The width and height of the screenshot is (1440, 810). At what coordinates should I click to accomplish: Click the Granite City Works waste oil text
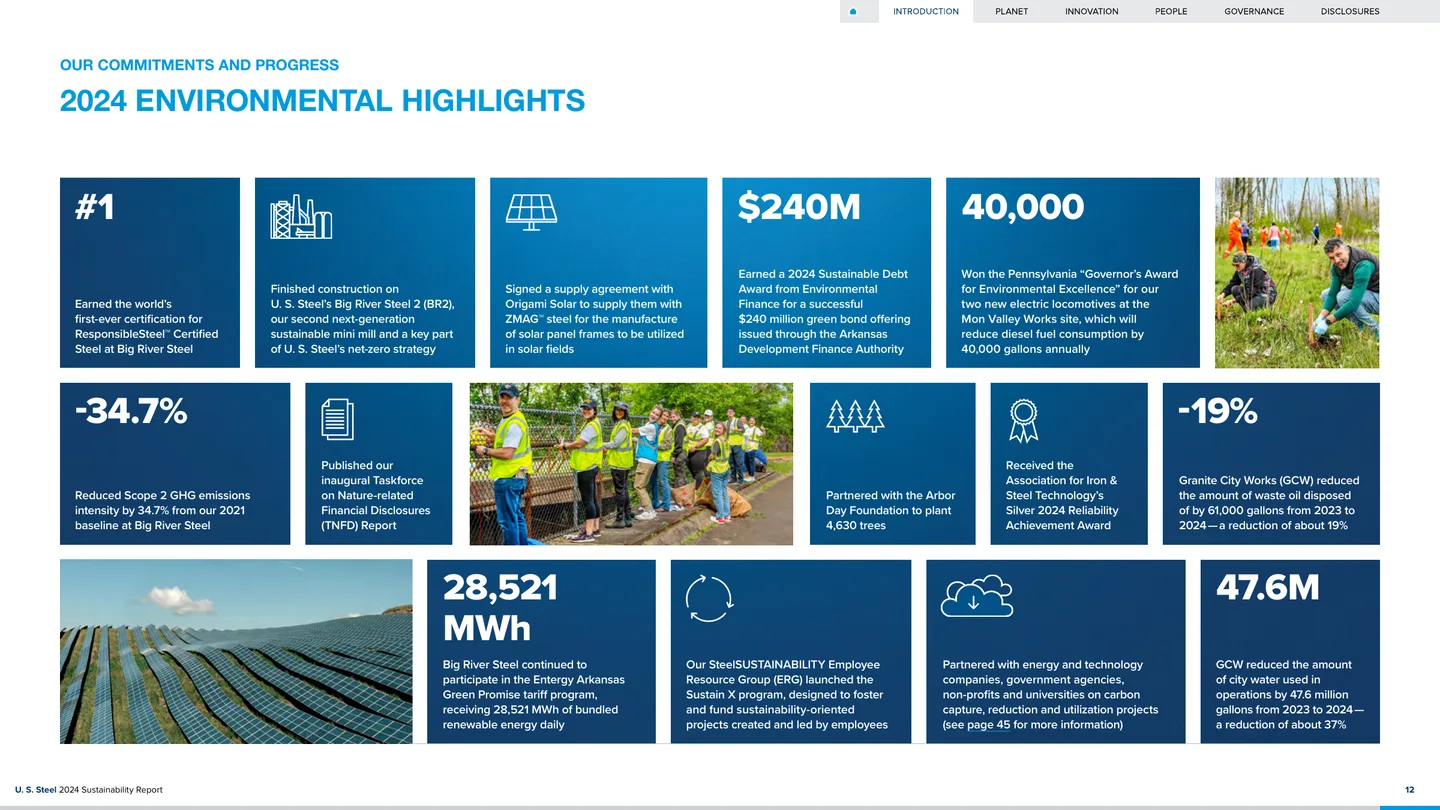[x=1269, y=503]
